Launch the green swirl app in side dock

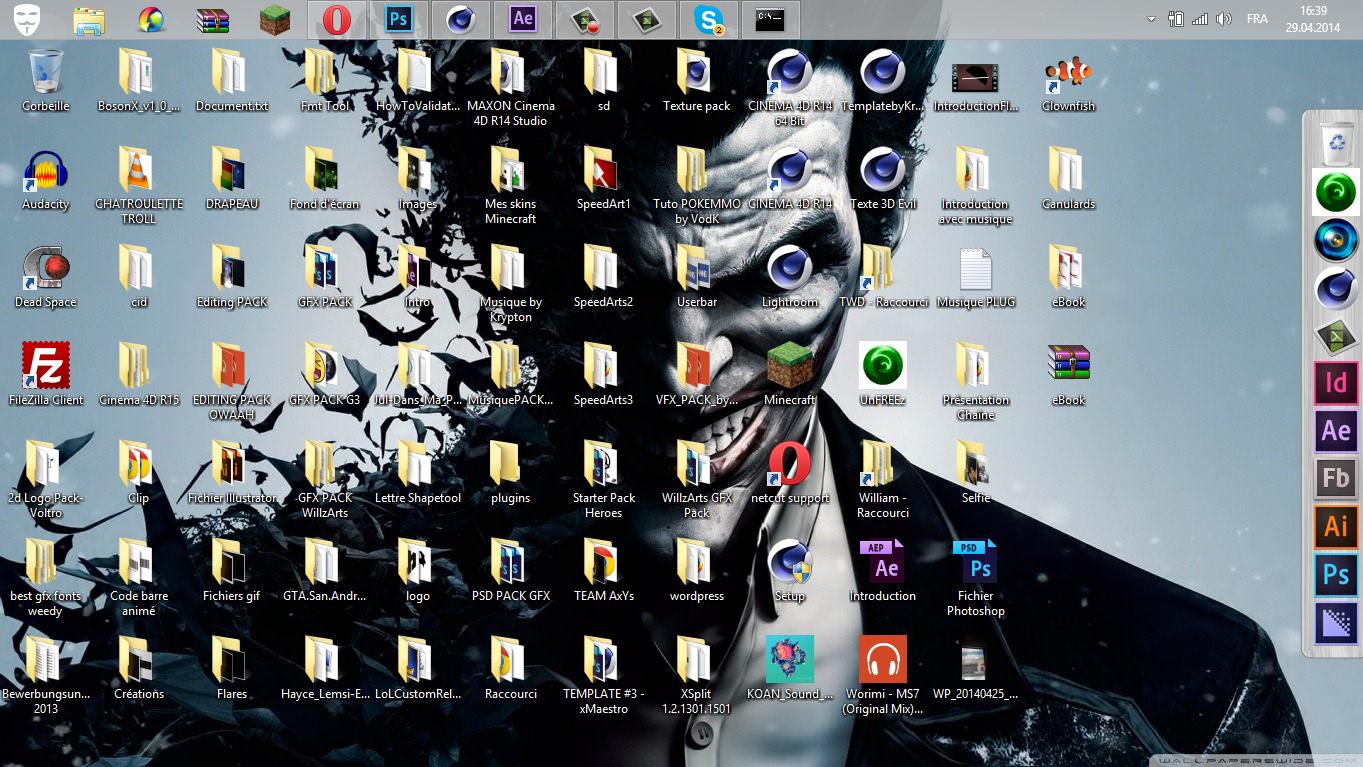pyautogui.click(x=1336, y=191)
